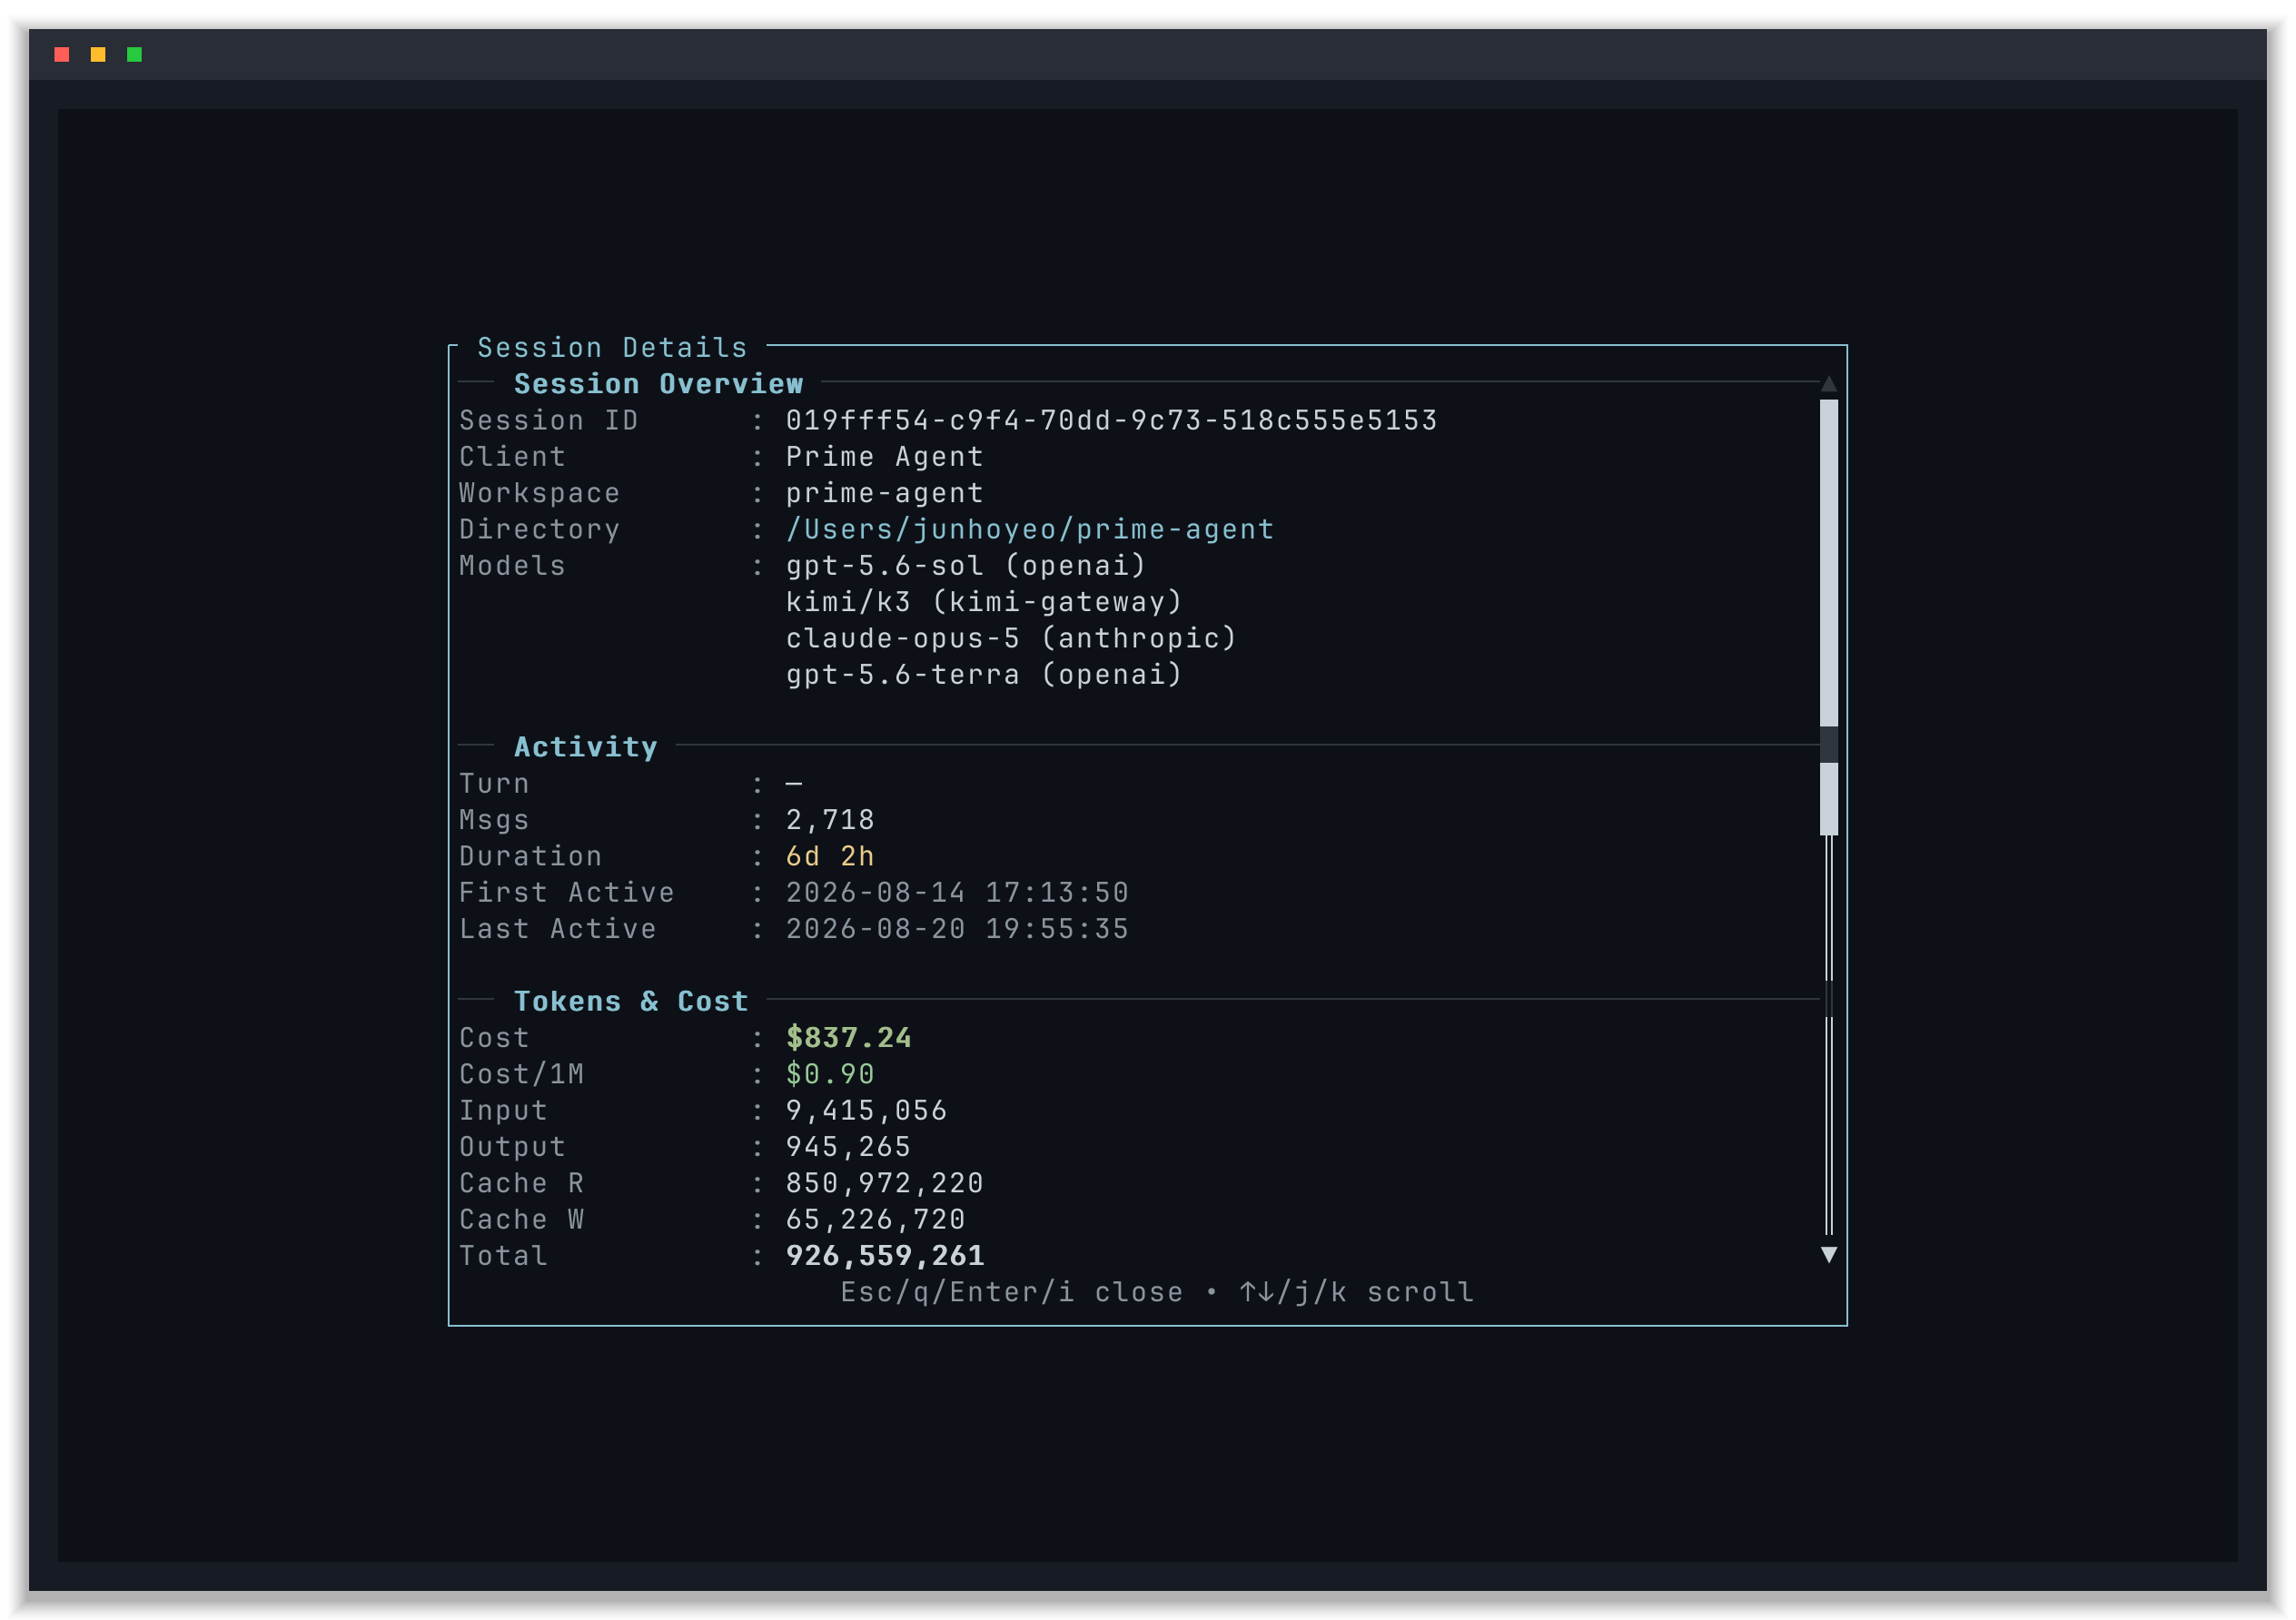
Task: Click the Client value Prime Agent
Action: 884,456
